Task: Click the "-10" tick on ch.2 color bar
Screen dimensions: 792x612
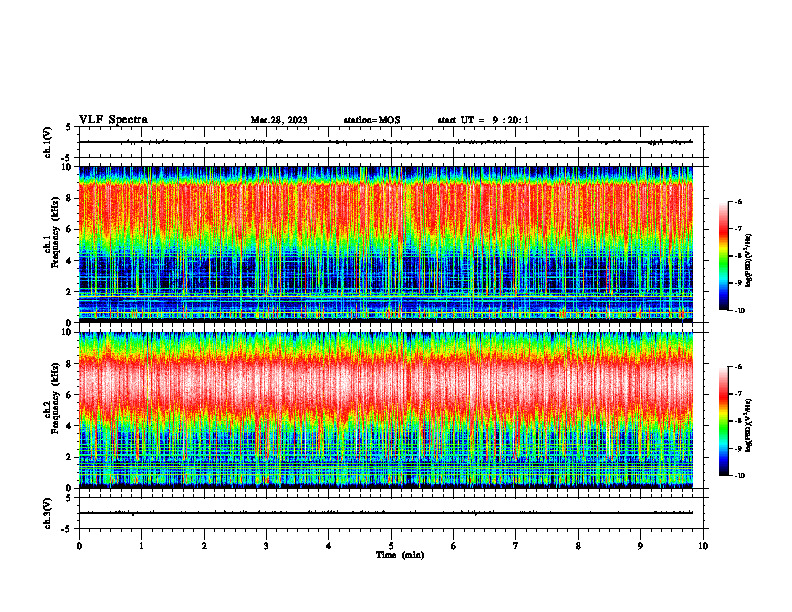Action: [x=739, y=476]
